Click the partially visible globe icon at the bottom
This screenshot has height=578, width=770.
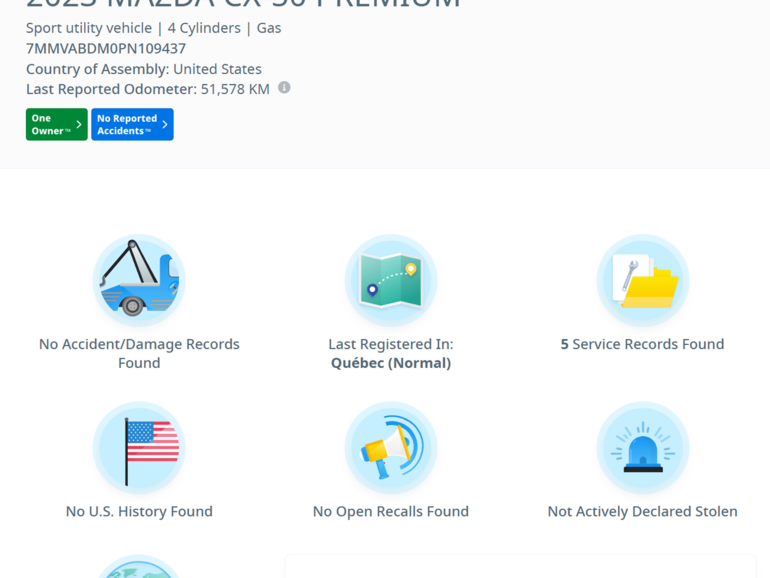(139, 568)
